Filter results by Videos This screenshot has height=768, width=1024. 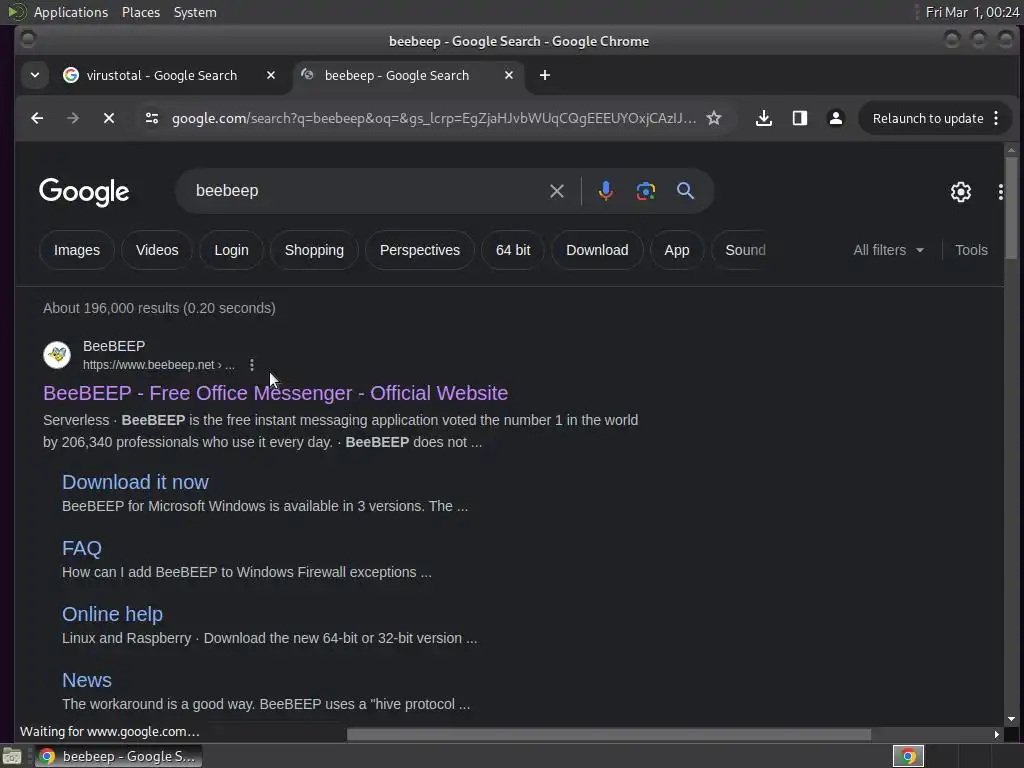click(x=157, y=250)
